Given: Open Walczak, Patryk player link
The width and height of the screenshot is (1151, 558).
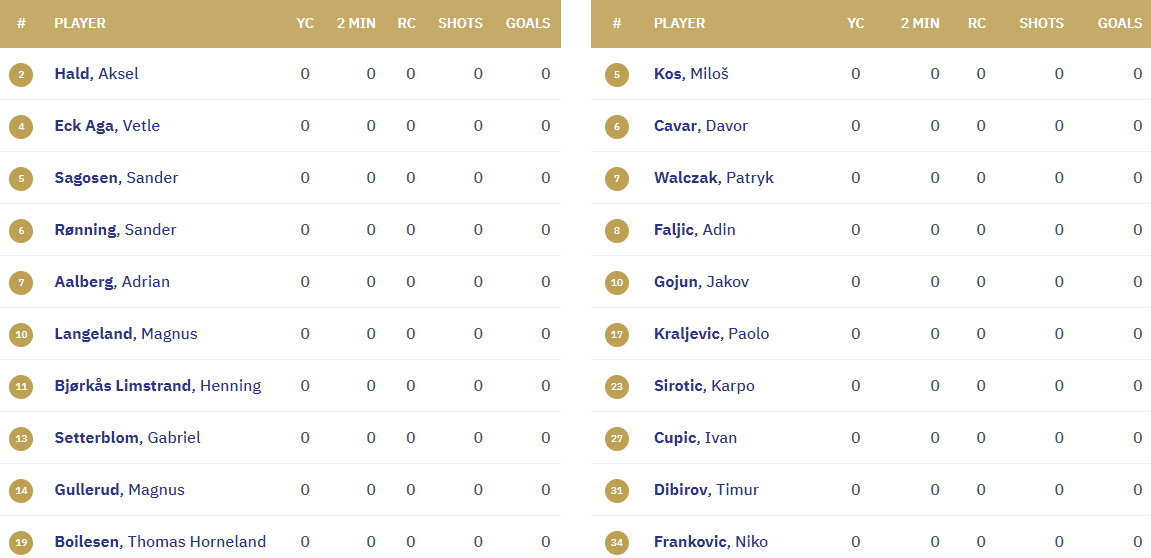Looking at the screenshot, I should [x=714, y=178].
